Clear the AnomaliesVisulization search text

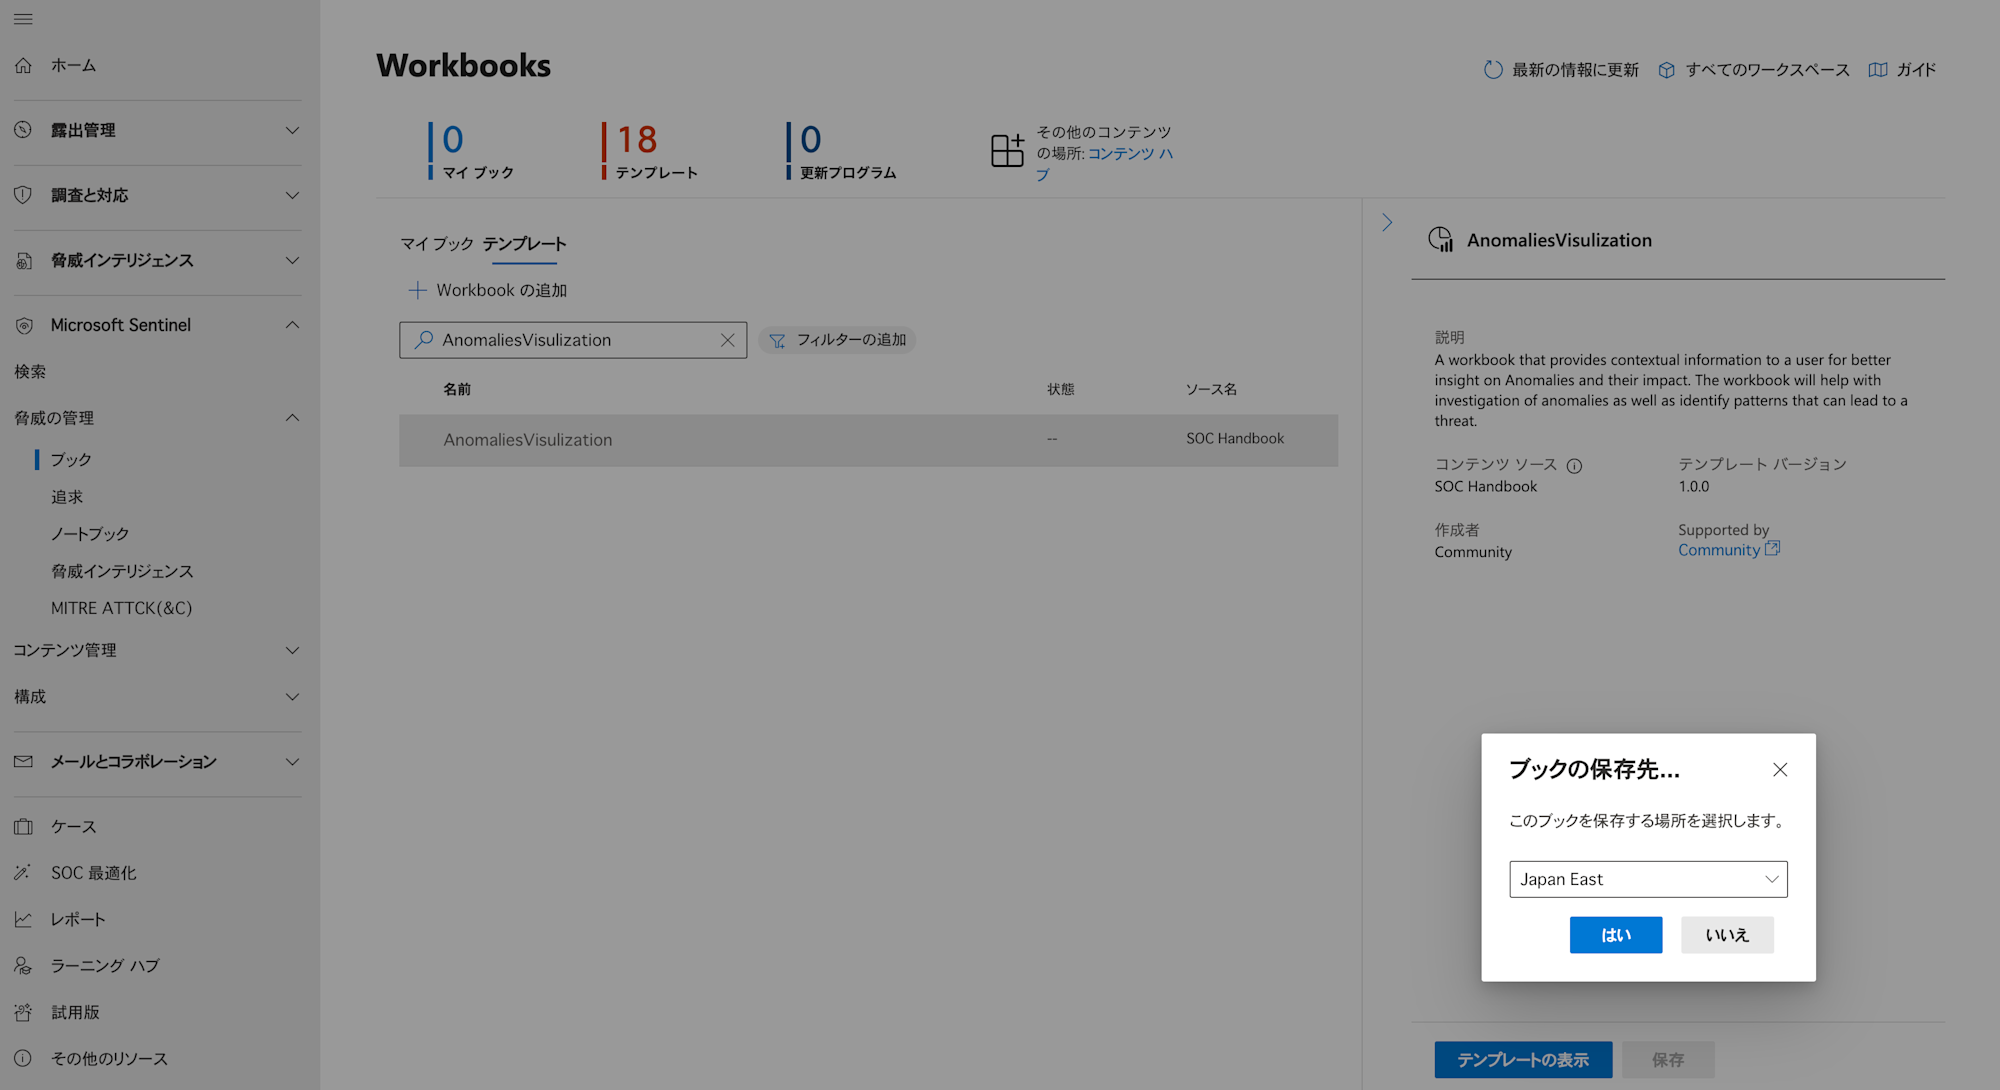coord(727,340)
